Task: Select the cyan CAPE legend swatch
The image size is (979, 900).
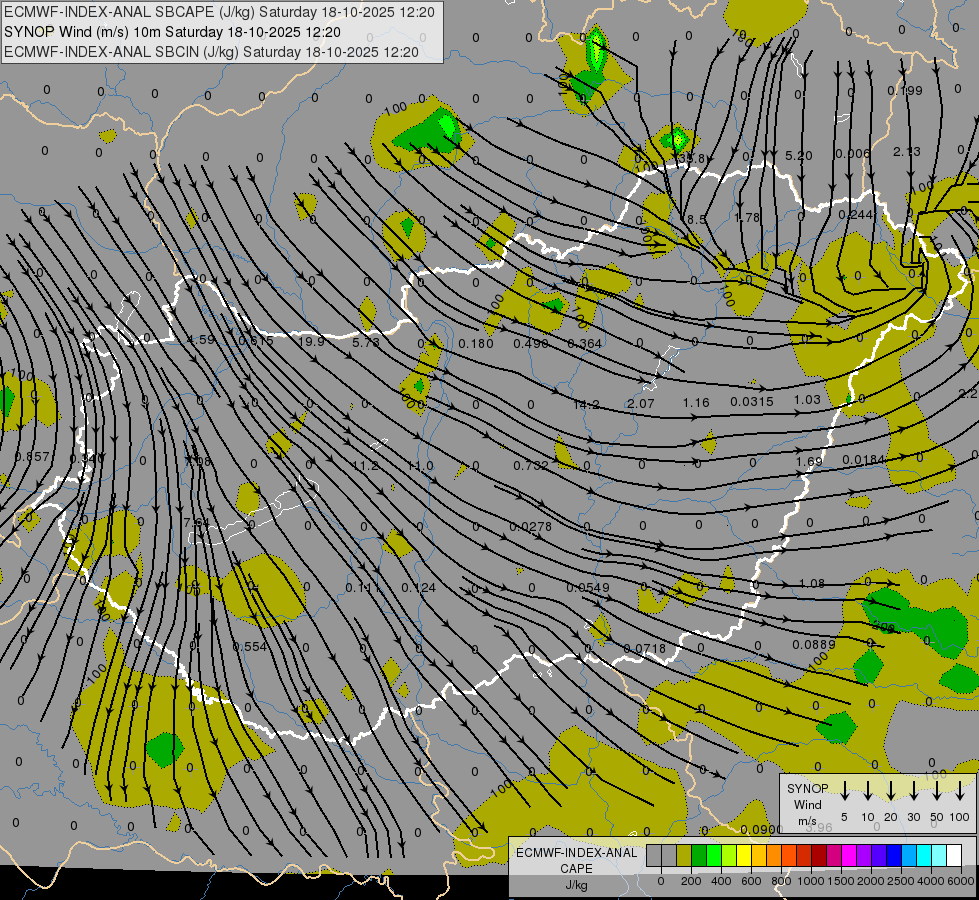Action: coord(924,855)
